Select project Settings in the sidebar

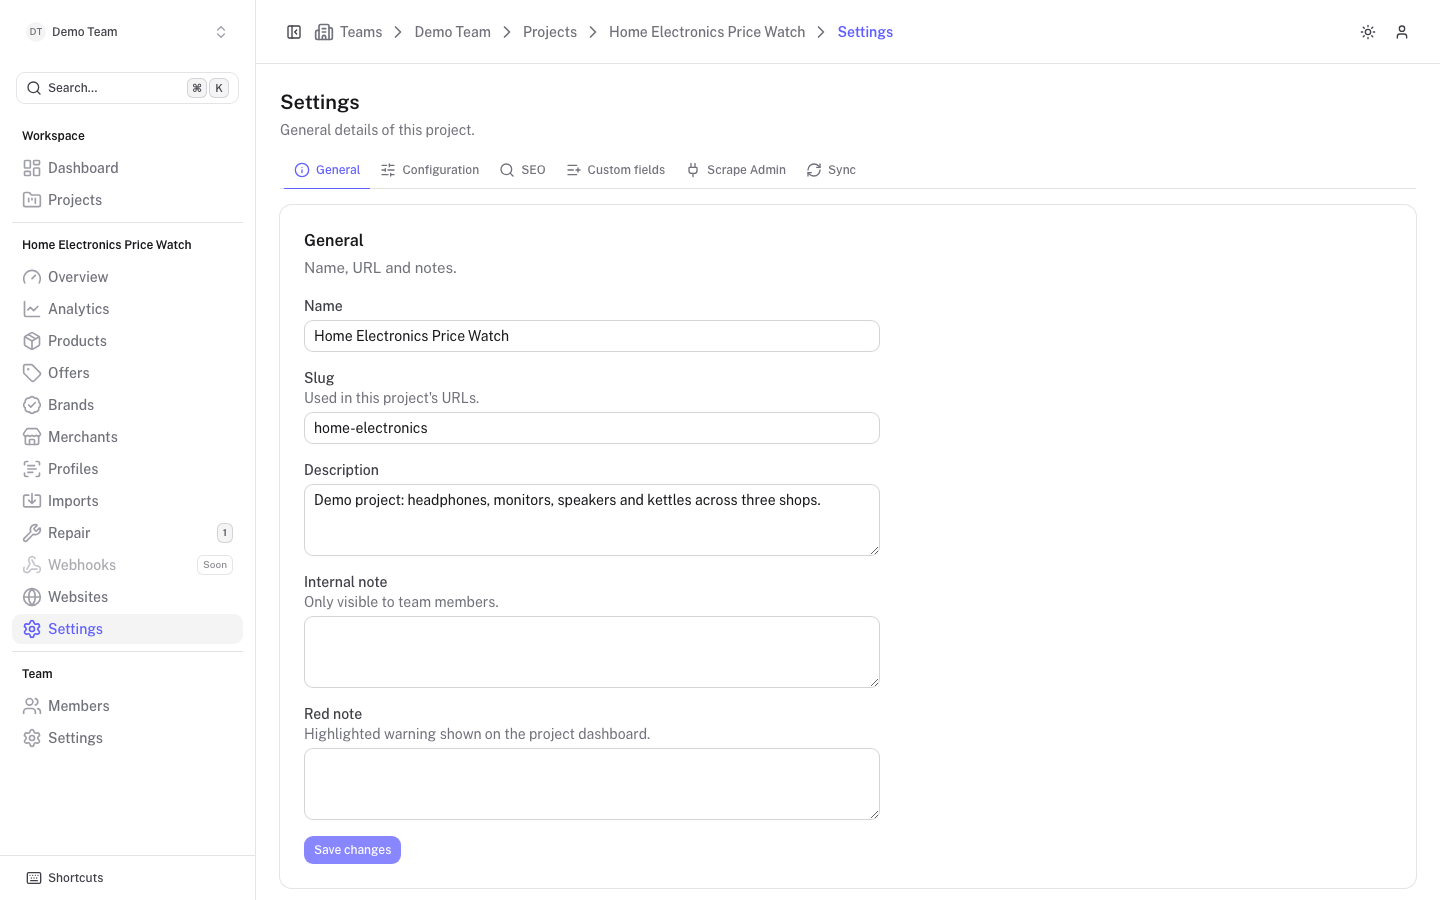coord(127,629)
